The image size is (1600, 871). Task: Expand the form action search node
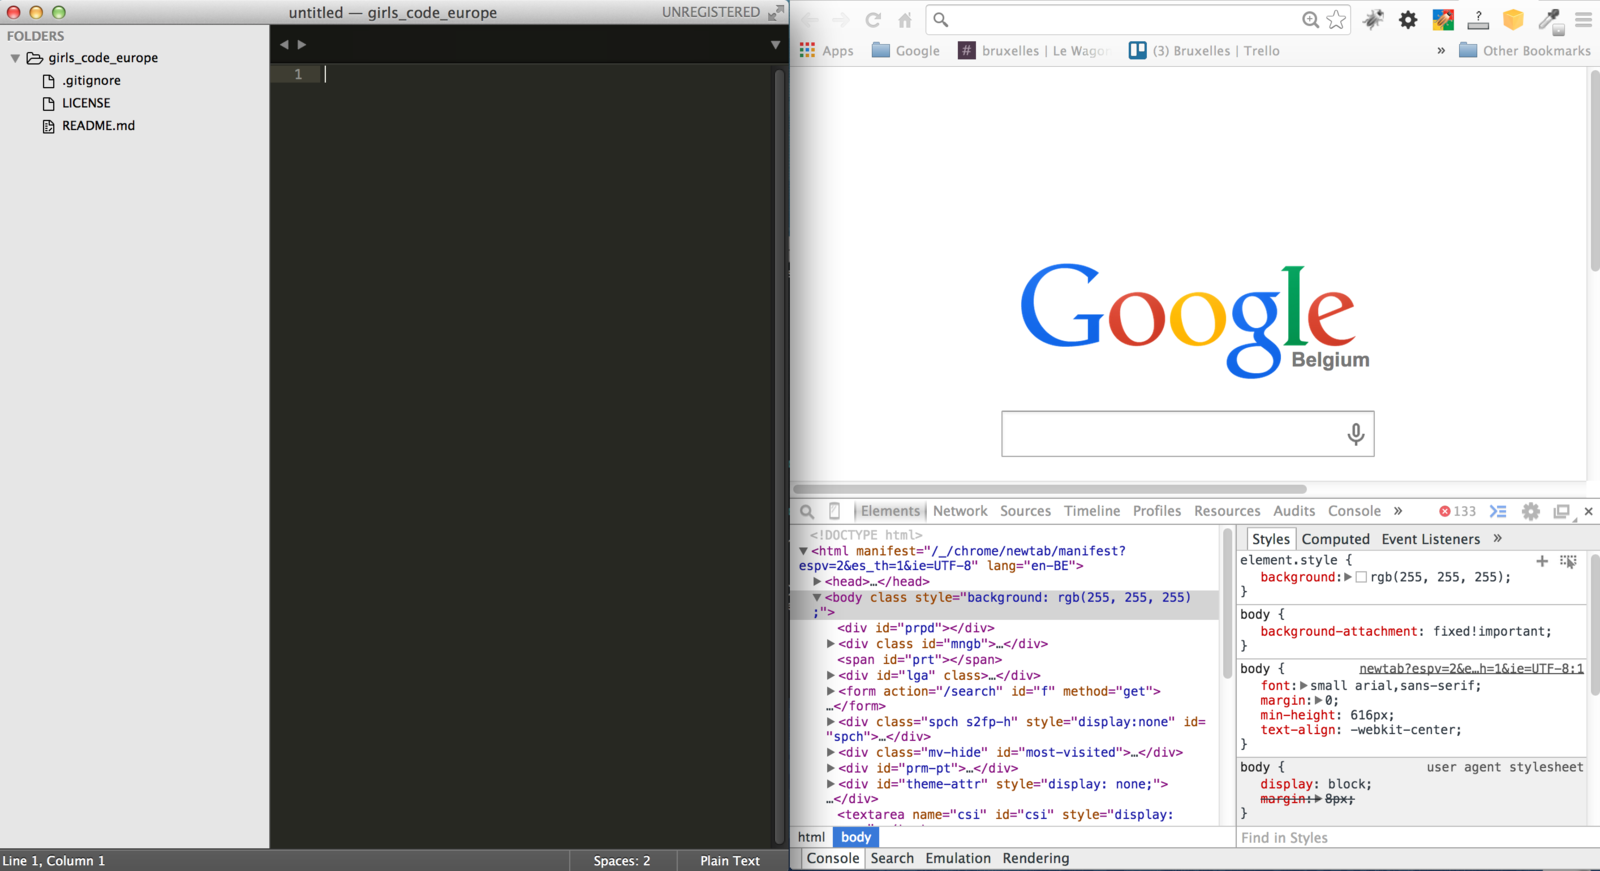831,691
